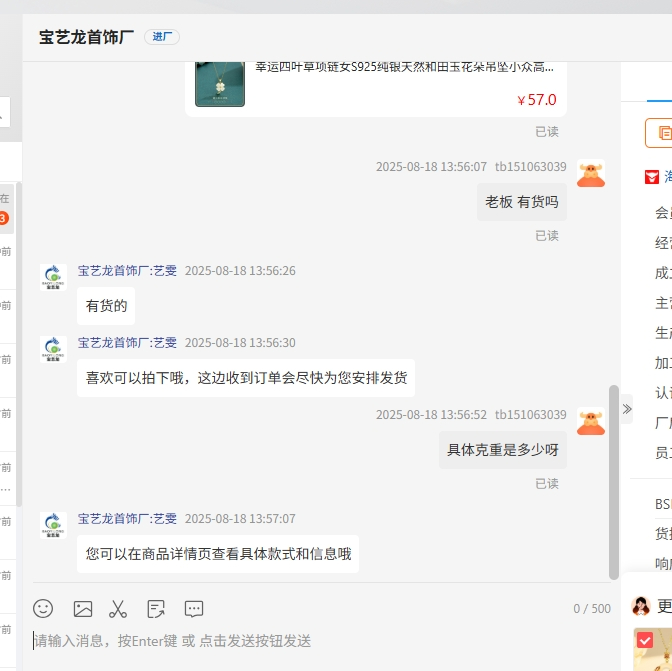Click the scissors screenshot tool
The height and width of the screenshot is (671, 672).
[x=118, y=608]
